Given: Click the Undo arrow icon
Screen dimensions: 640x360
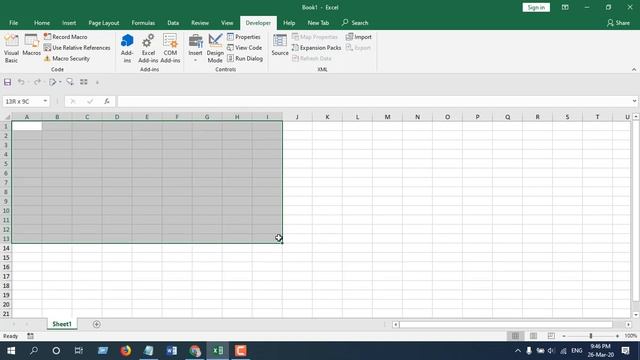Looking at the screenshot, I should [20, 82].
